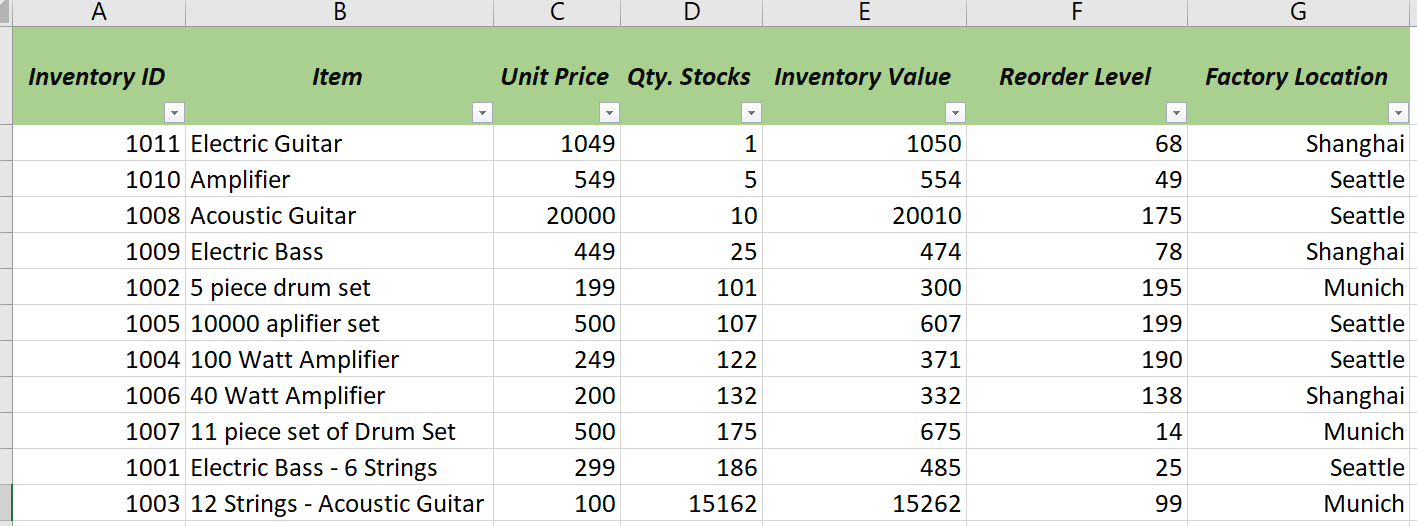The width and height of the screenshot is (1417, 526).
Task: Expand the Factory Location filter arrow
Action: [1398, 113]
